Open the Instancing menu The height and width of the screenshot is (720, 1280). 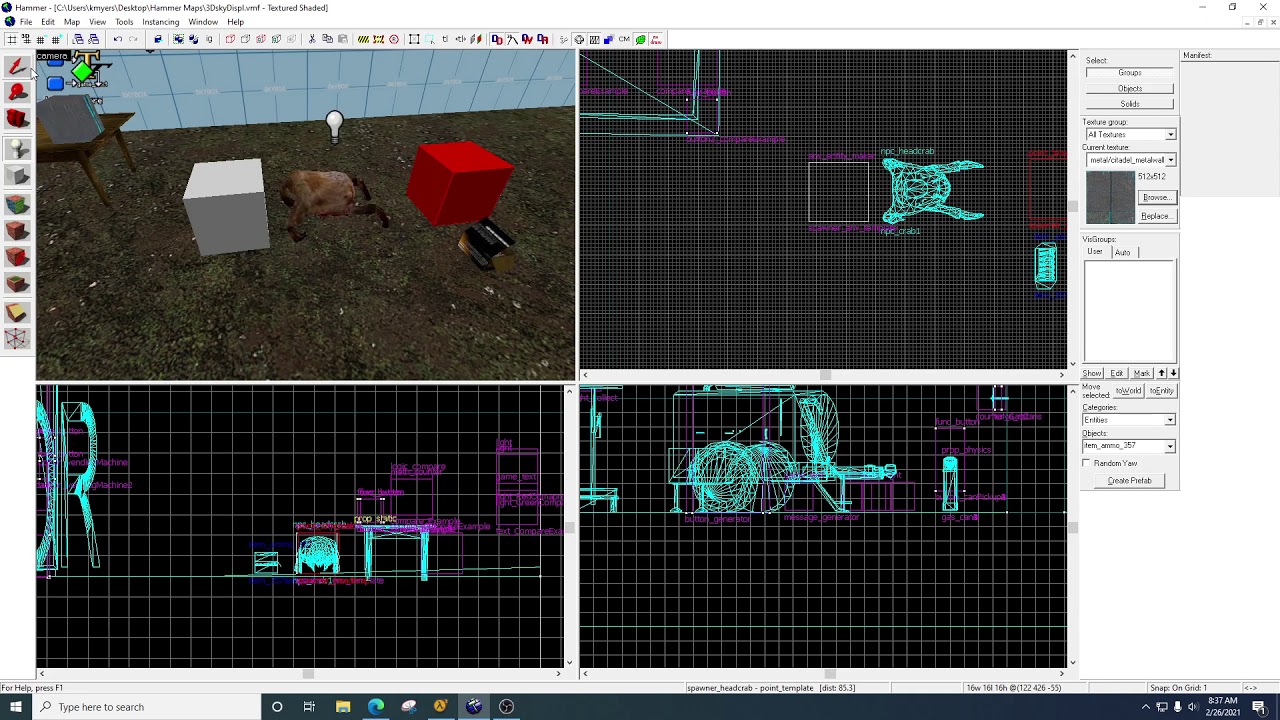(x=161, y=22)
